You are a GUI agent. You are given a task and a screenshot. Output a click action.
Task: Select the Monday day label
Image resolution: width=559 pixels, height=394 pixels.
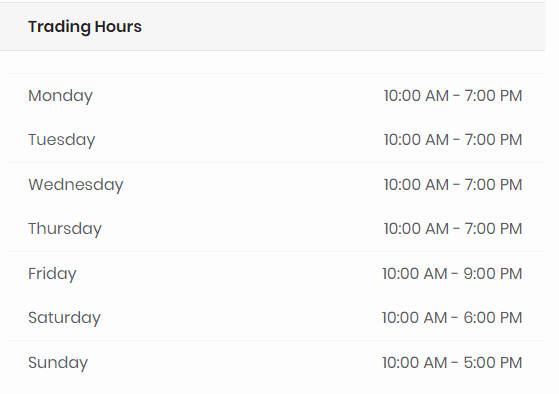click(60, 96)
